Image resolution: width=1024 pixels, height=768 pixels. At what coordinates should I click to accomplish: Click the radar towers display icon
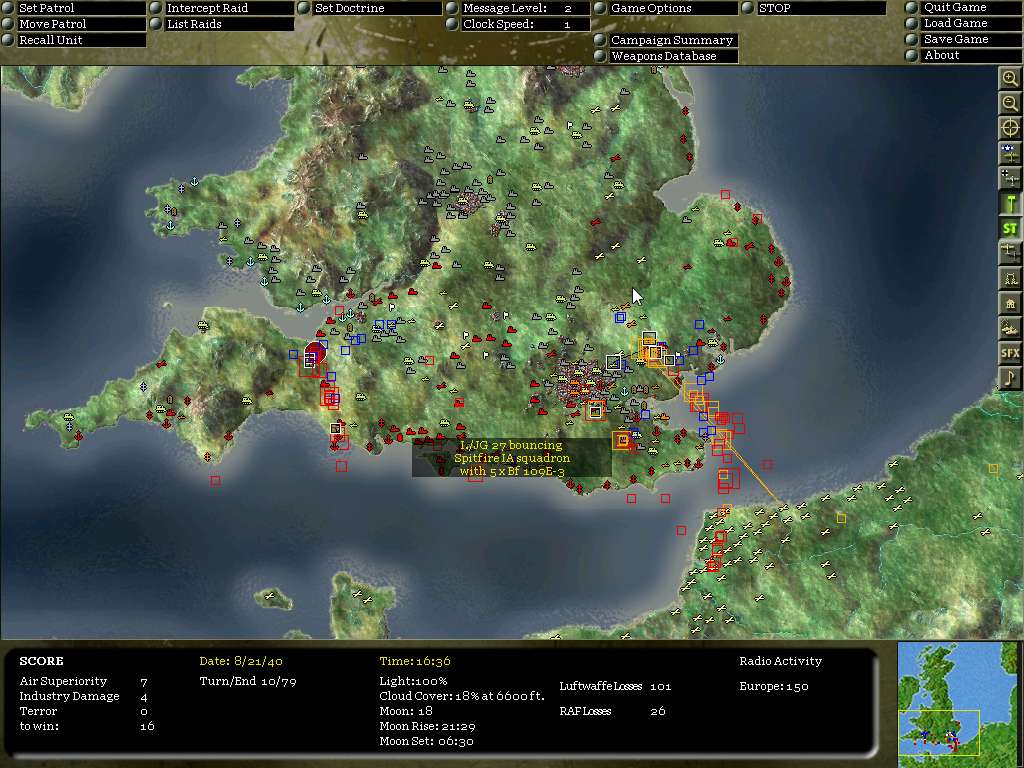(1010, 278)
